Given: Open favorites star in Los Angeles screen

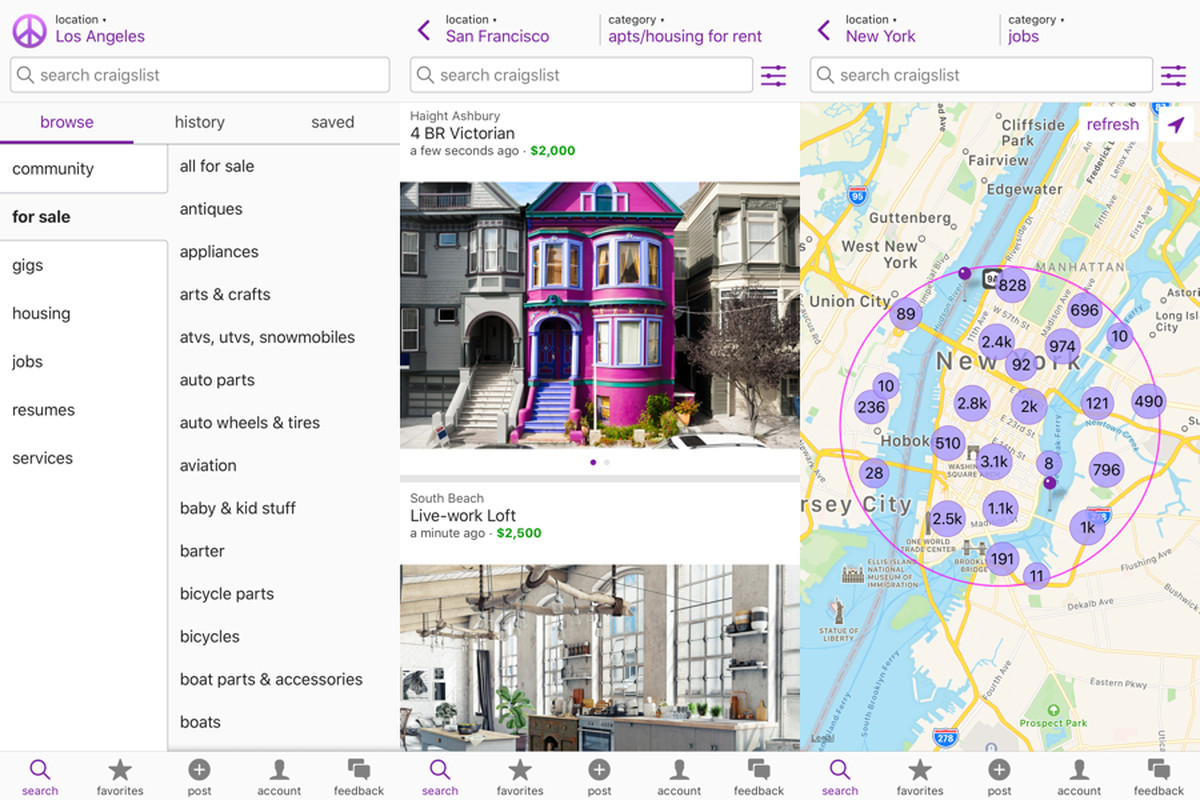Looking at the screenshot, I should click(x=120, y=776).
